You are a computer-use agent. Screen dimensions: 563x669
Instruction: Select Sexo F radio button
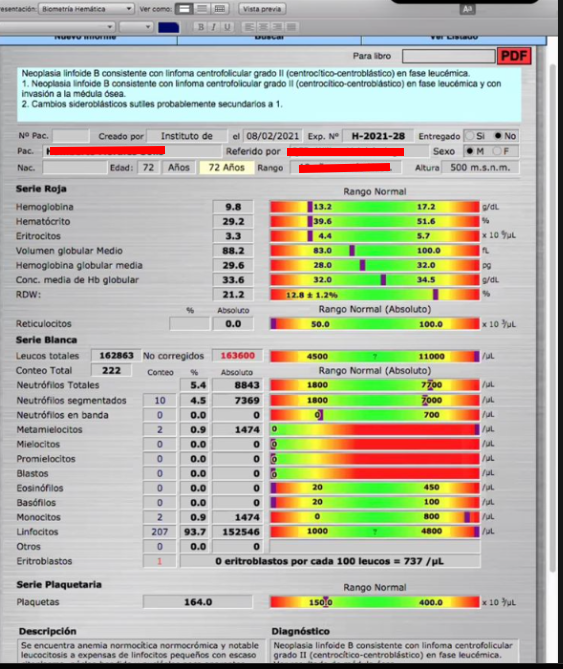click(x=496, y=151)
